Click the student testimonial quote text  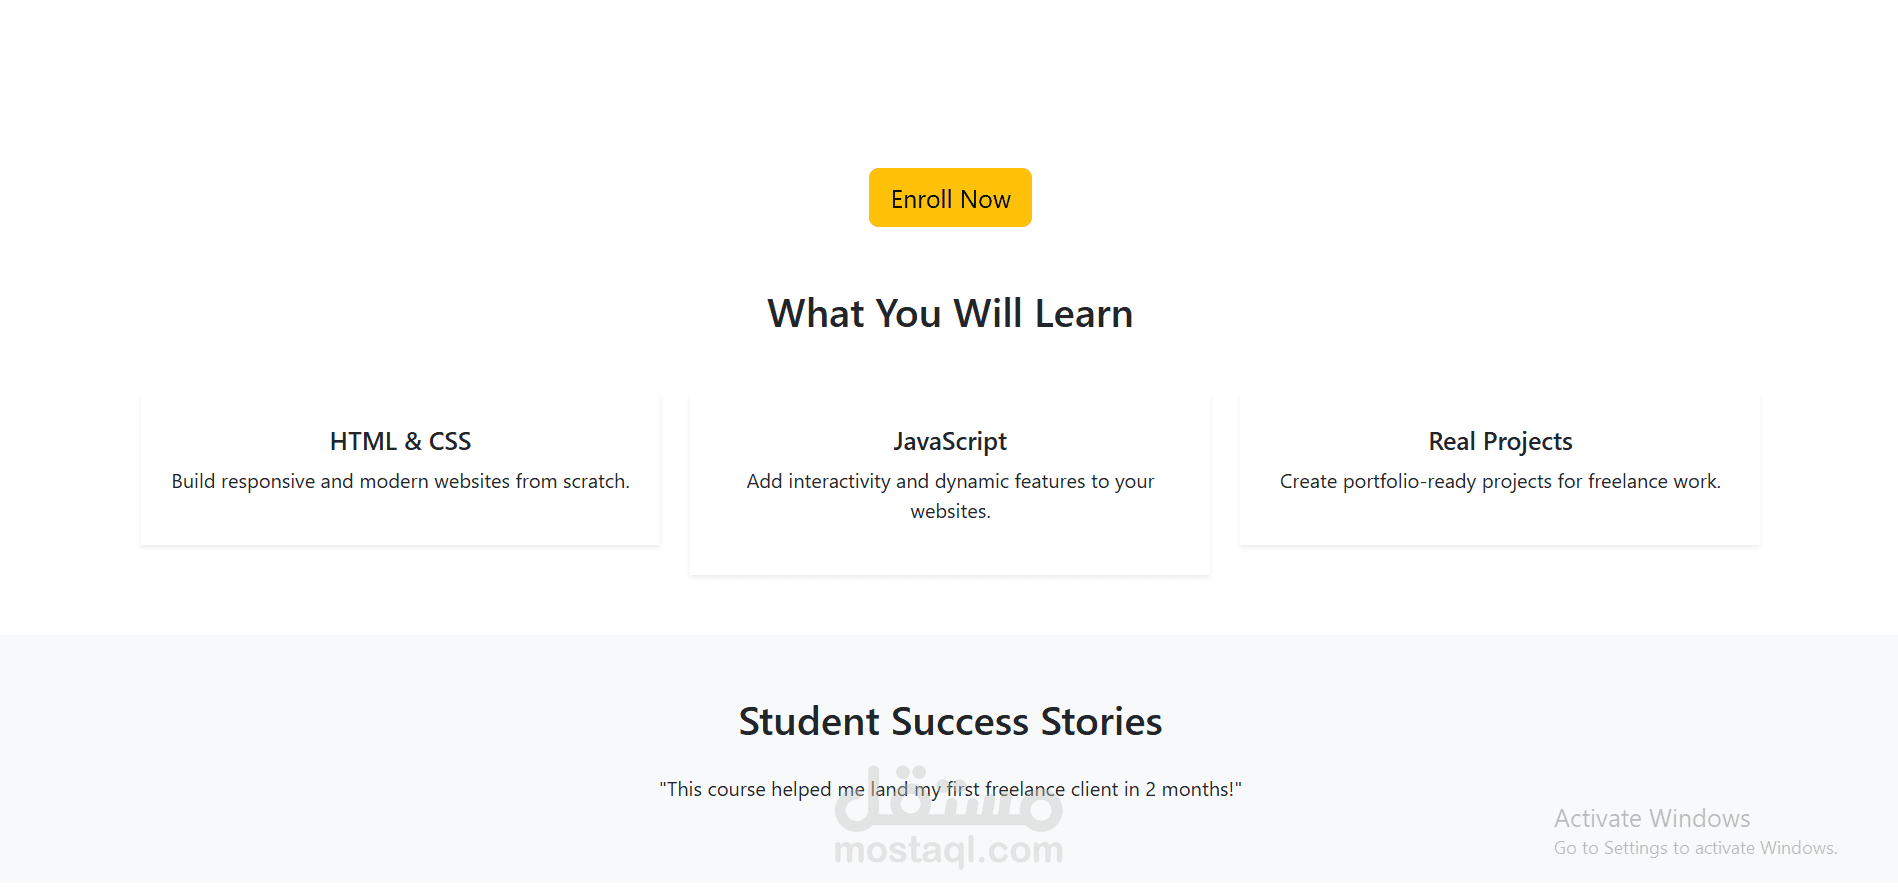click(x=949, y=789)
